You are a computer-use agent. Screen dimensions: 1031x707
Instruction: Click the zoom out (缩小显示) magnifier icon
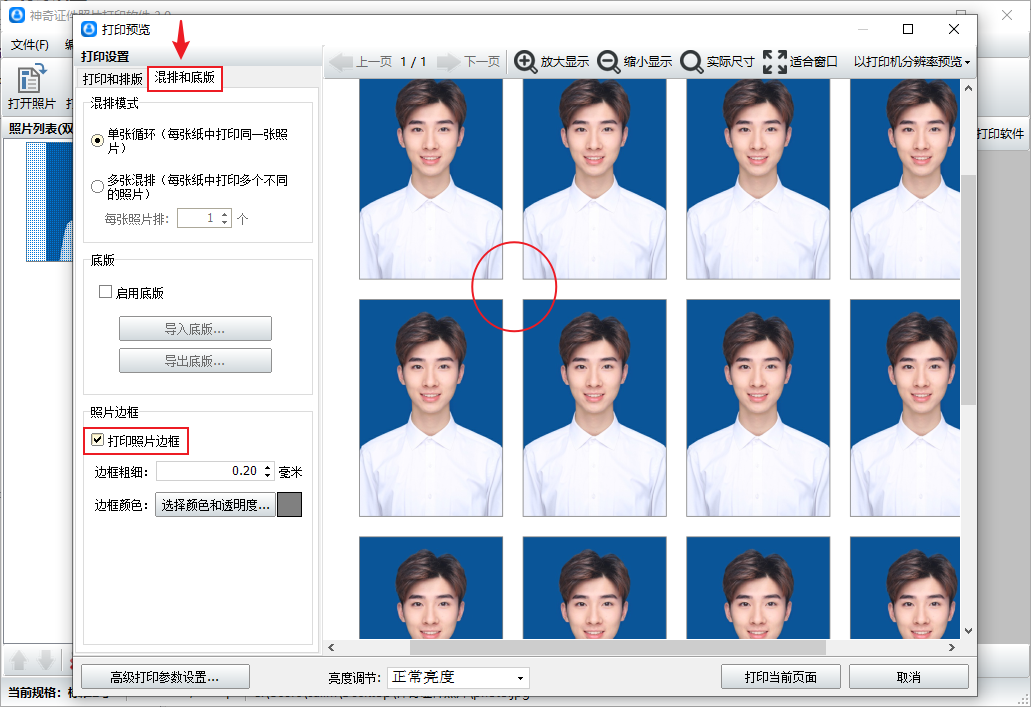coord(608,62)
